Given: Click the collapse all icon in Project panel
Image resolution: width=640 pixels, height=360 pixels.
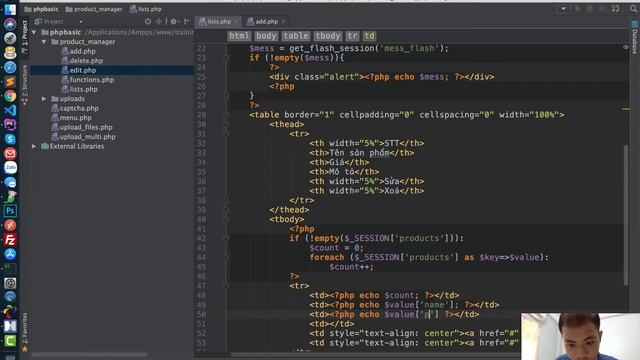Looking at the screenshot, I should pyautogui.click(x=159, y=21).
